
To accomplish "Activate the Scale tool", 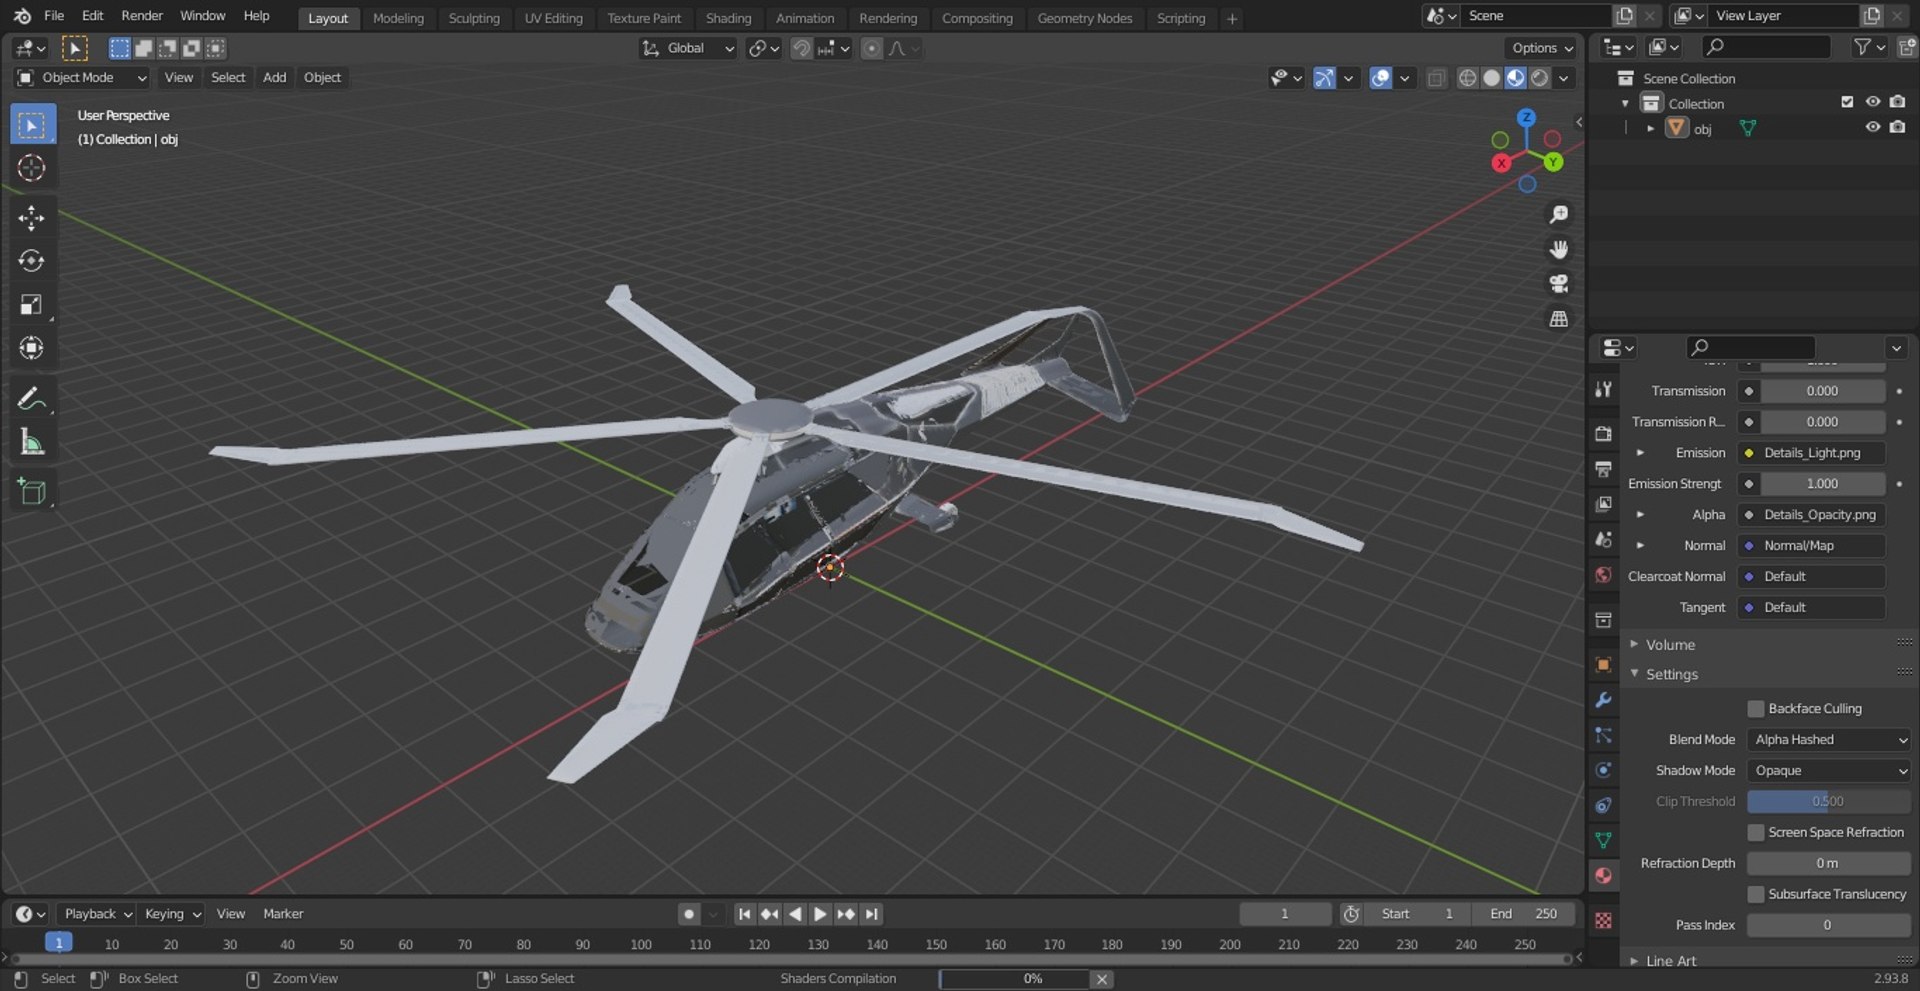I will tap(32, 305).
